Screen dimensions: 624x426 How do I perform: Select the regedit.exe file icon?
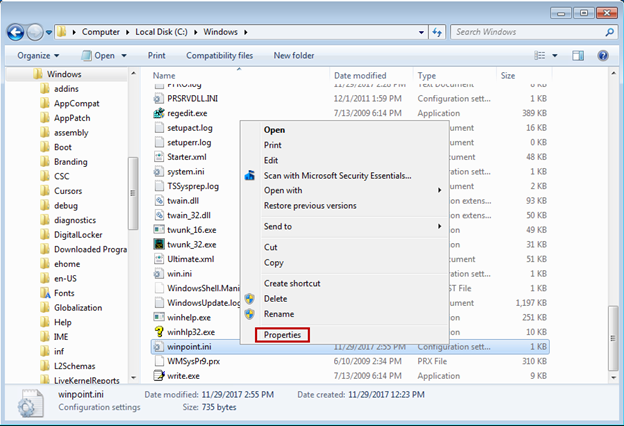pos(159,113)
